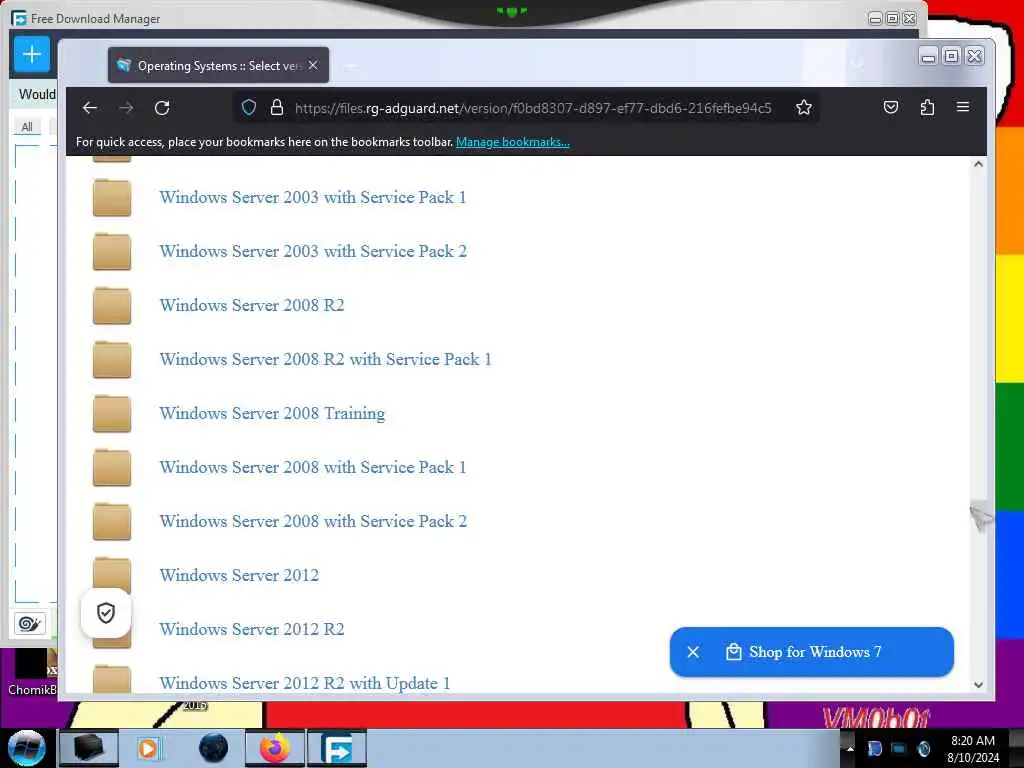The image size is (1024, 768).
Task: Open the Windows Server 2012 link
Action: tap(239, 575)
